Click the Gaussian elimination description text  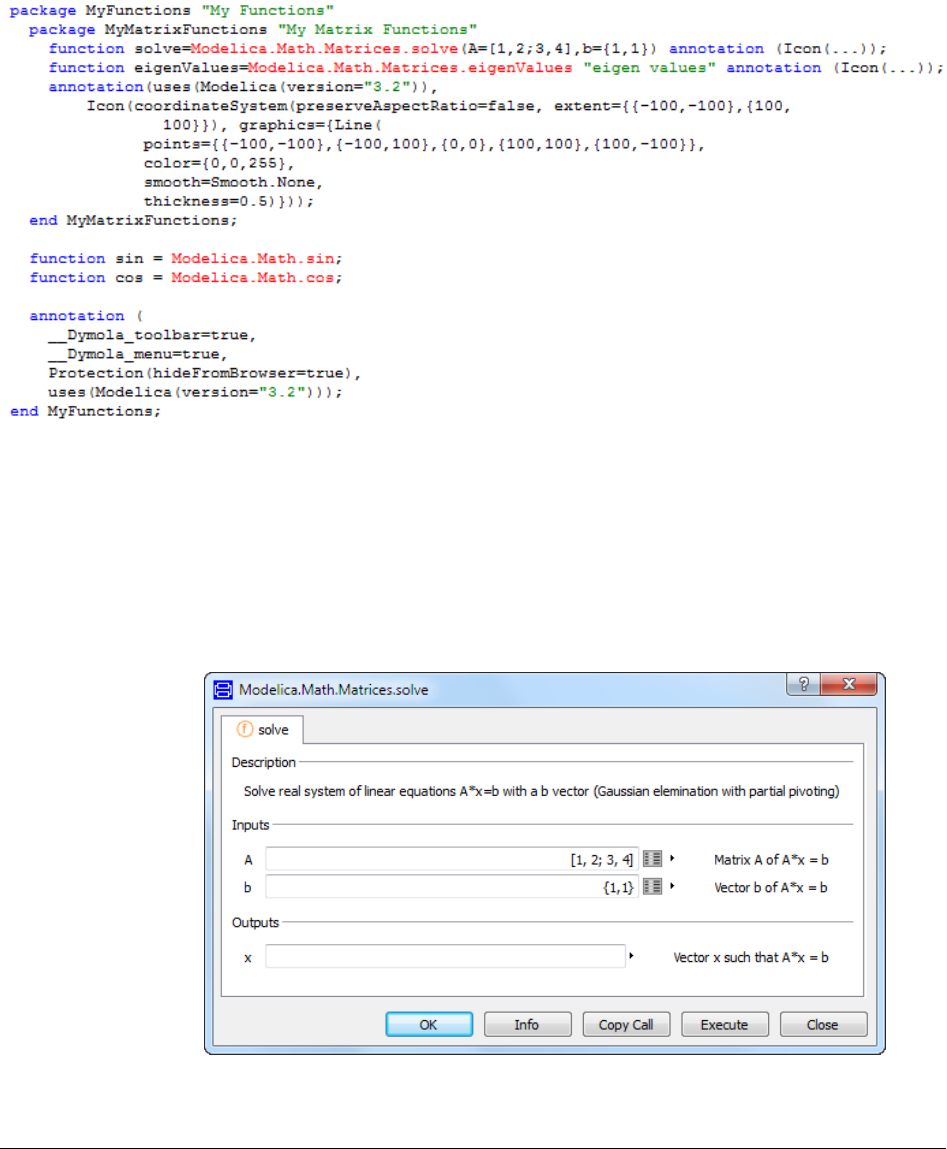(542, 791)
